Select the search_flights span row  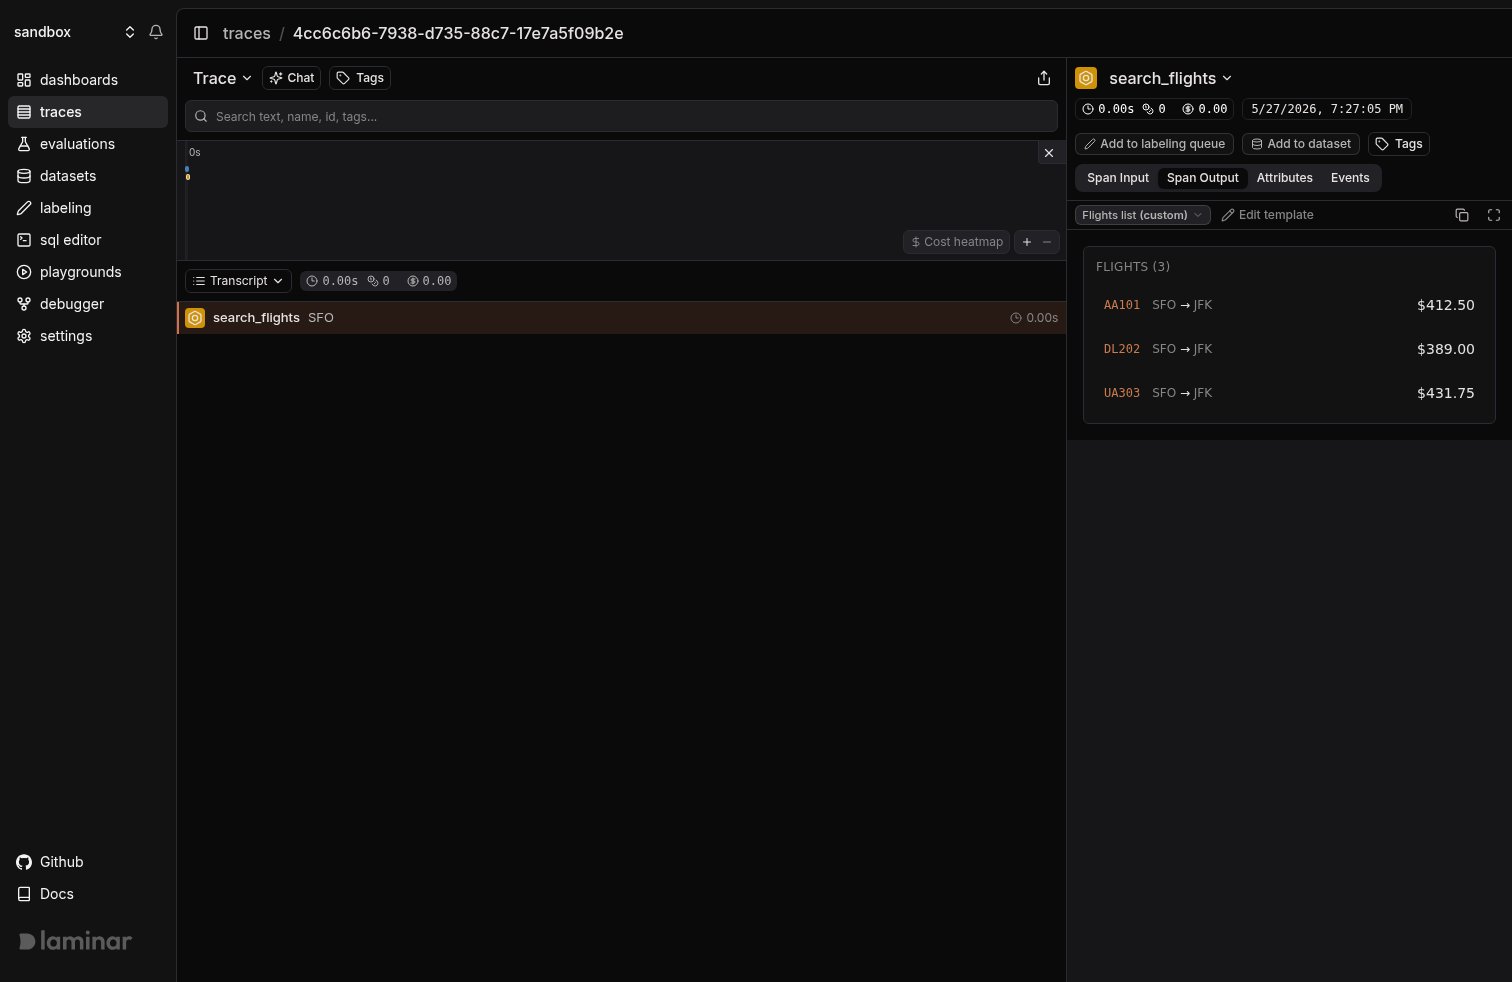coord(621,318)
